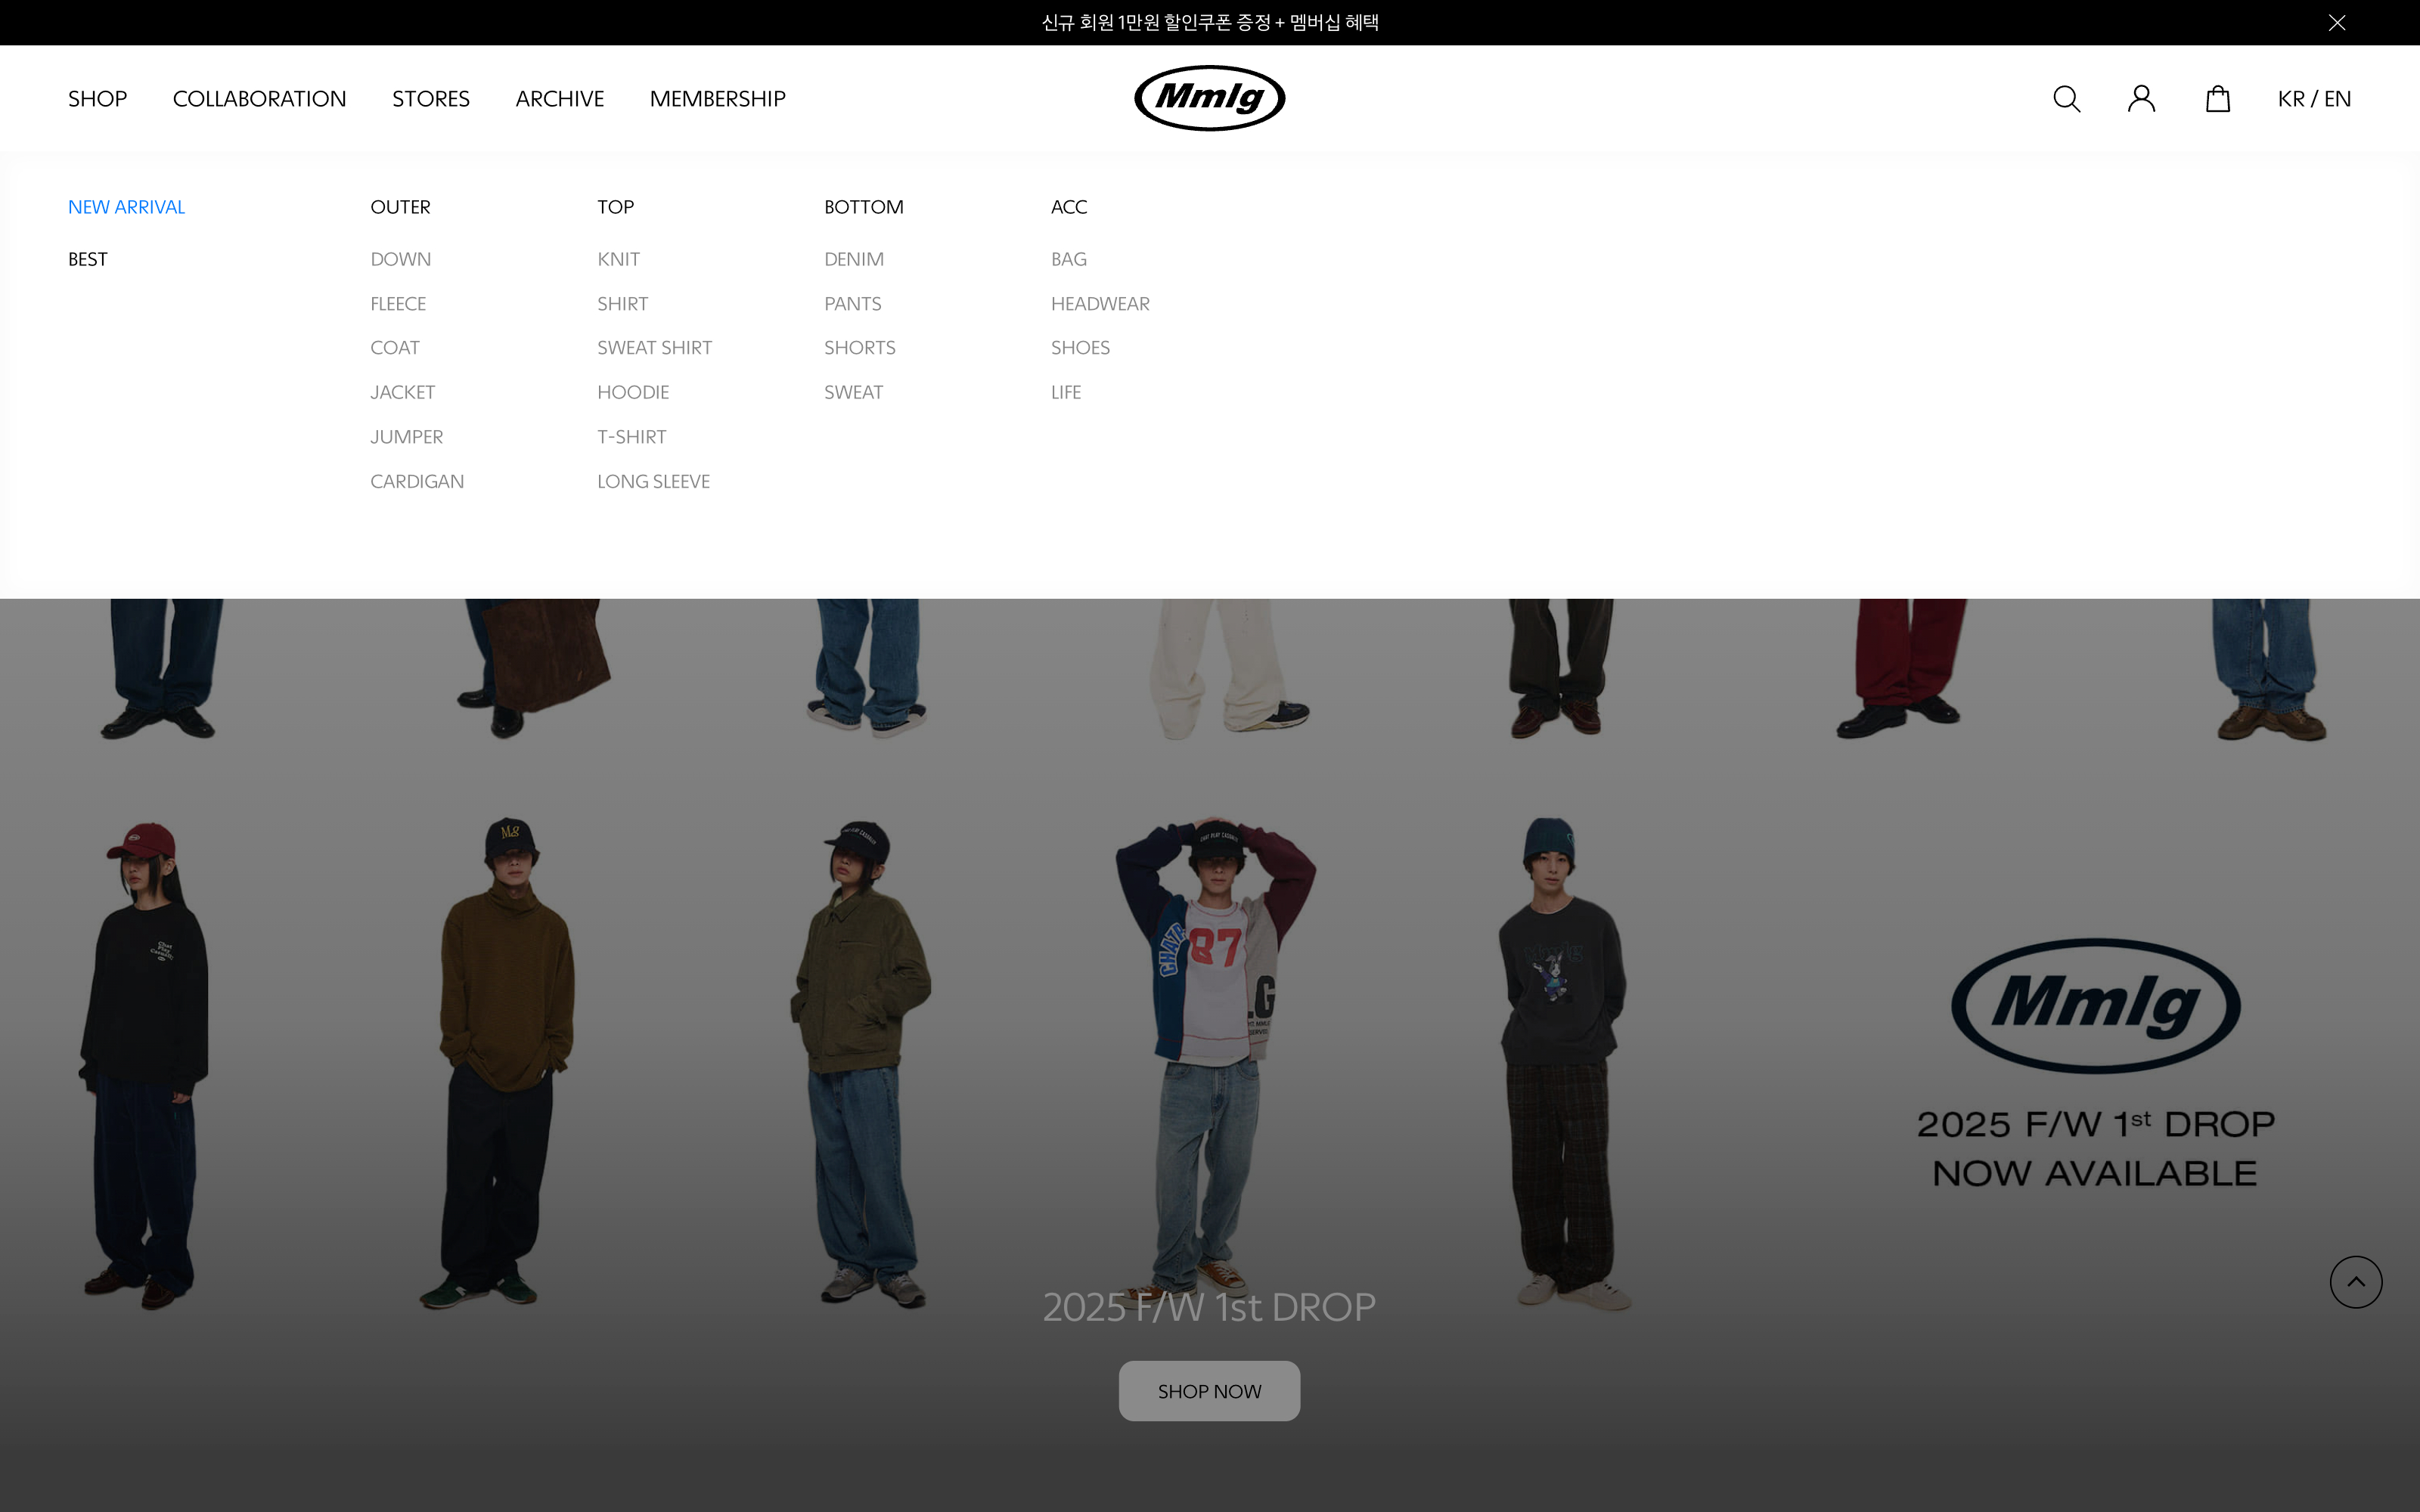The height and width of the screenshot is (1512, 2420).
Task: Open the SHOP menu
Action: [x=97, y=99]
